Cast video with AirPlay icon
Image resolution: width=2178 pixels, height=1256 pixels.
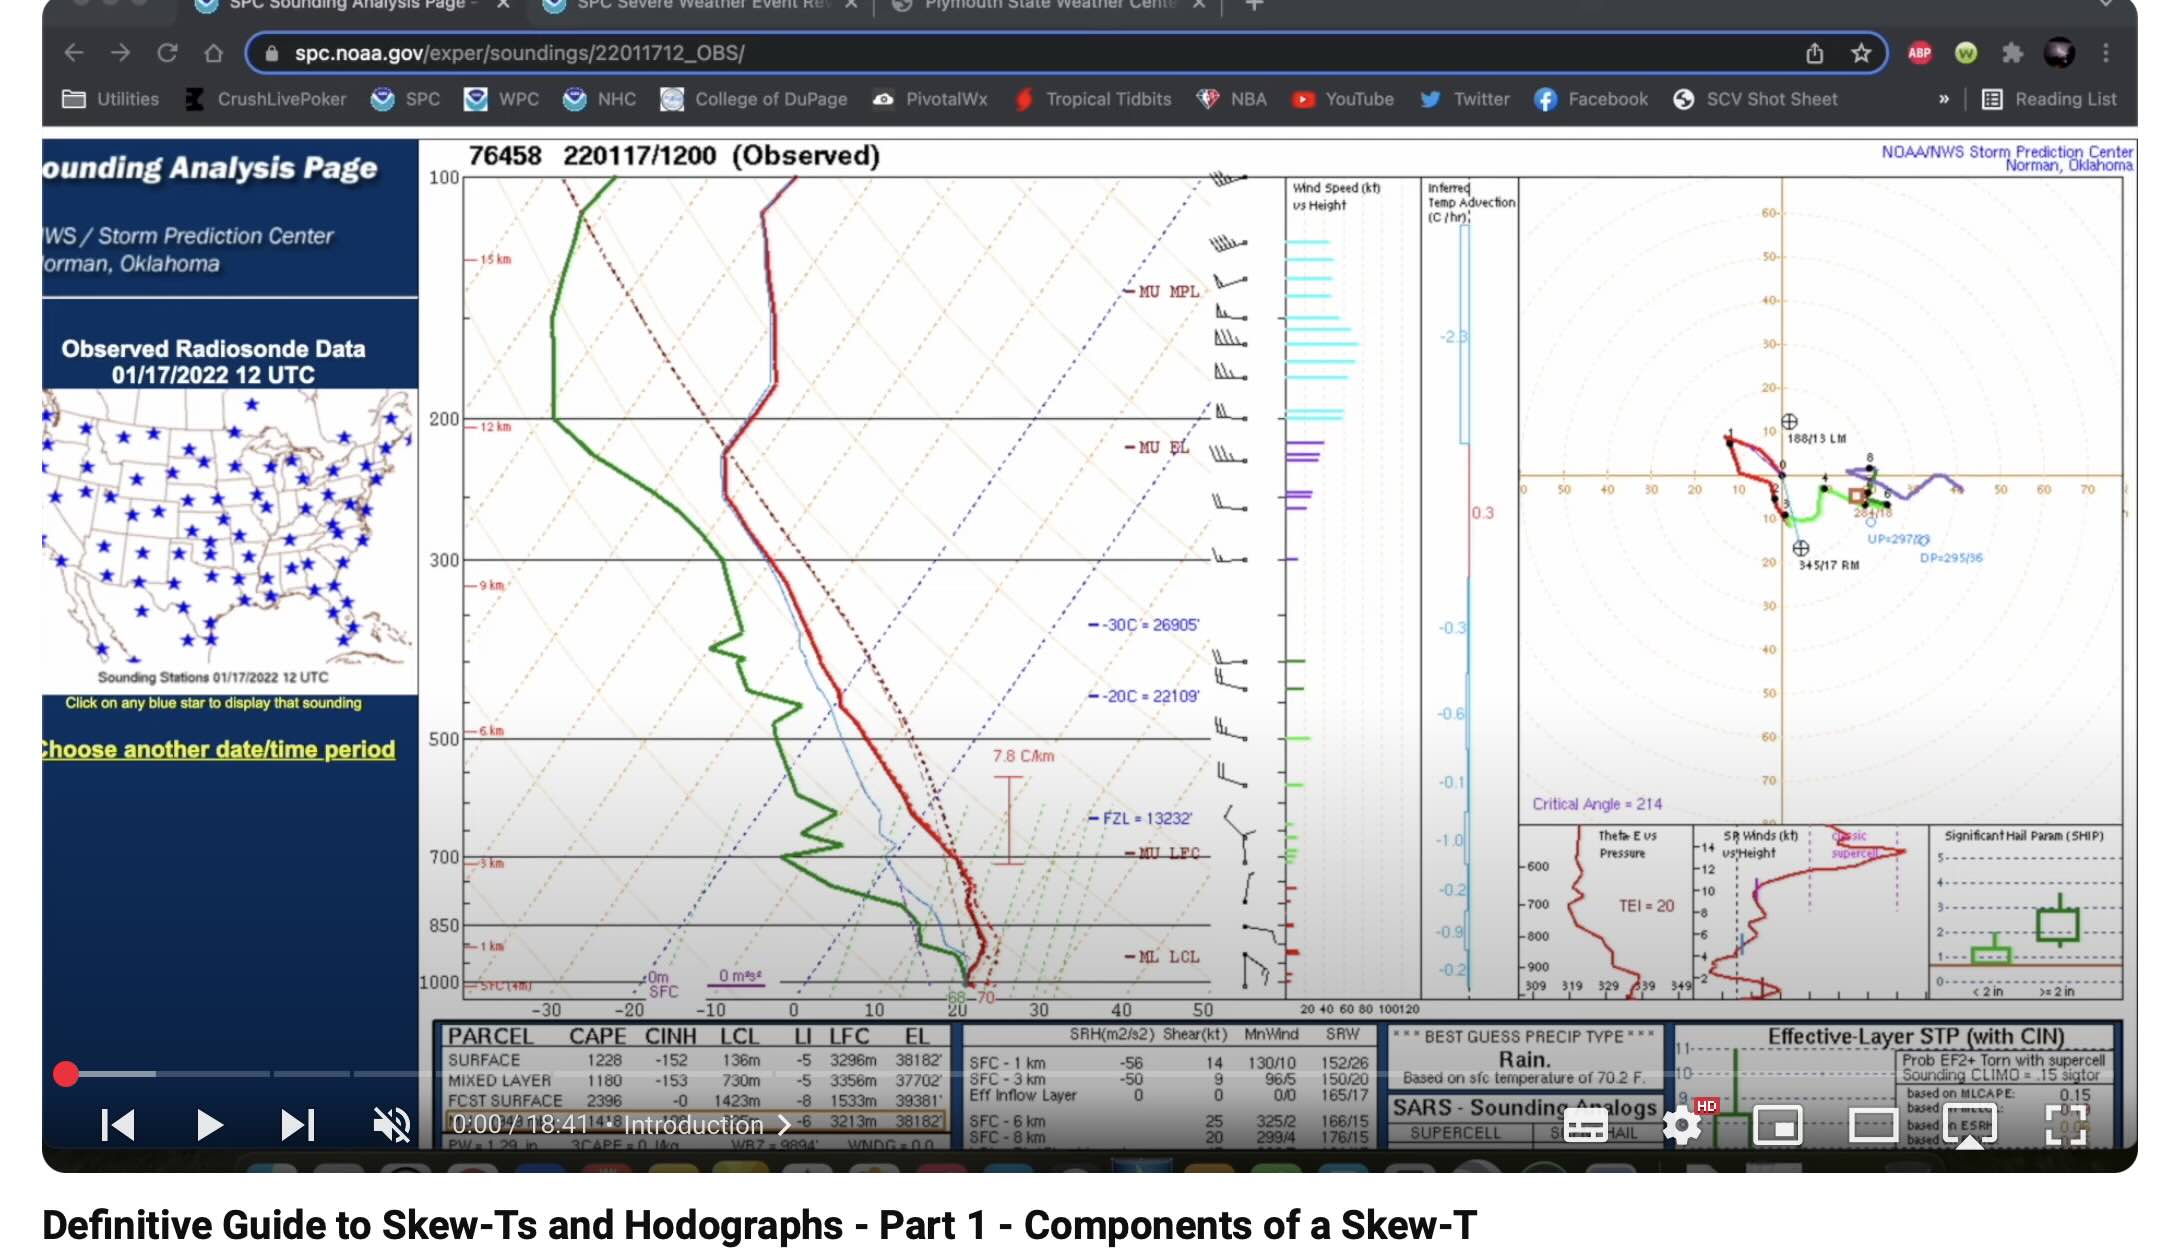tap(1969, 1126)
